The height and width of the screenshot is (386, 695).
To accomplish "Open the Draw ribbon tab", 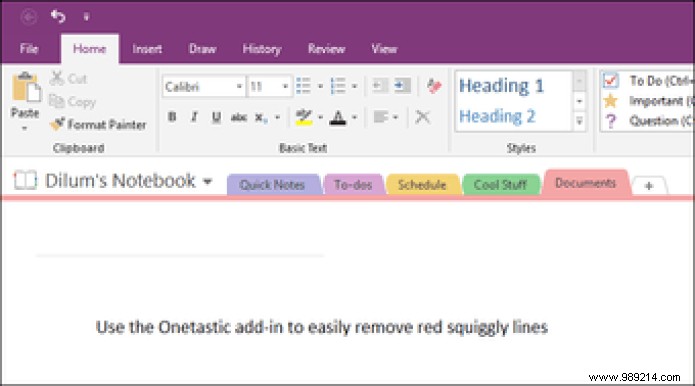I will coord(203,49).
